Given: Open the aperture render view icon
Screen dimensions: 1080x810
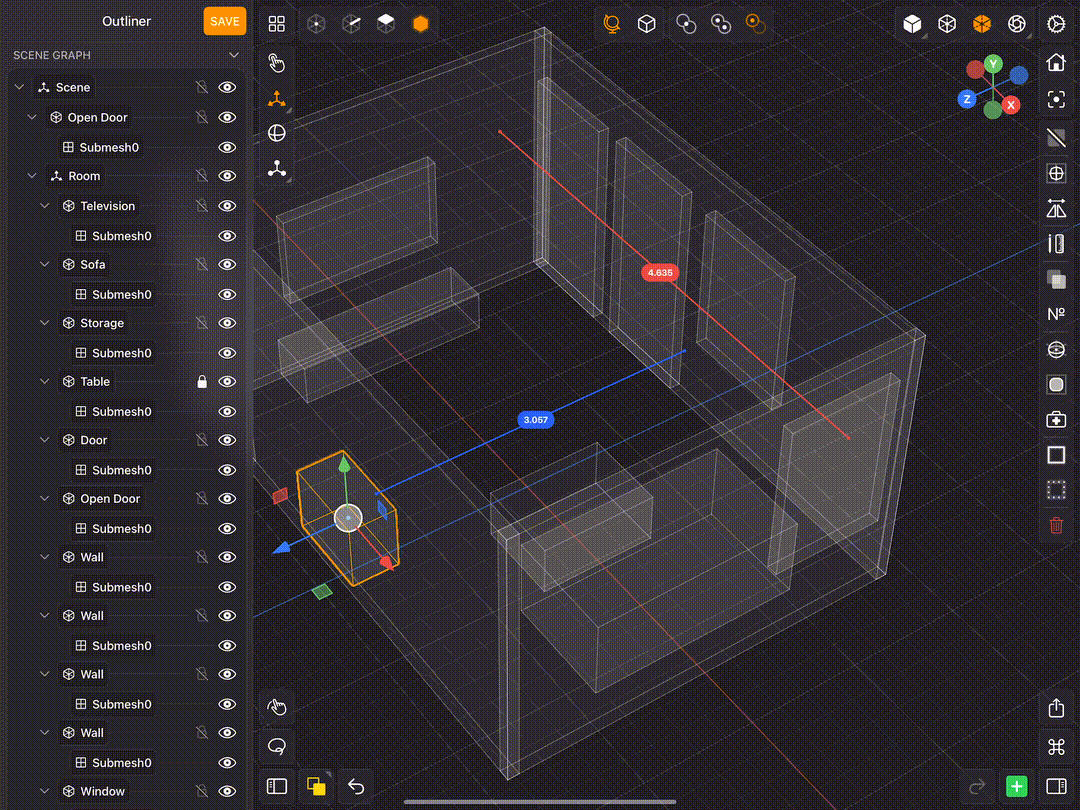Looking at the screenshot, I should pyautogui.click(x=1017, y=24).
